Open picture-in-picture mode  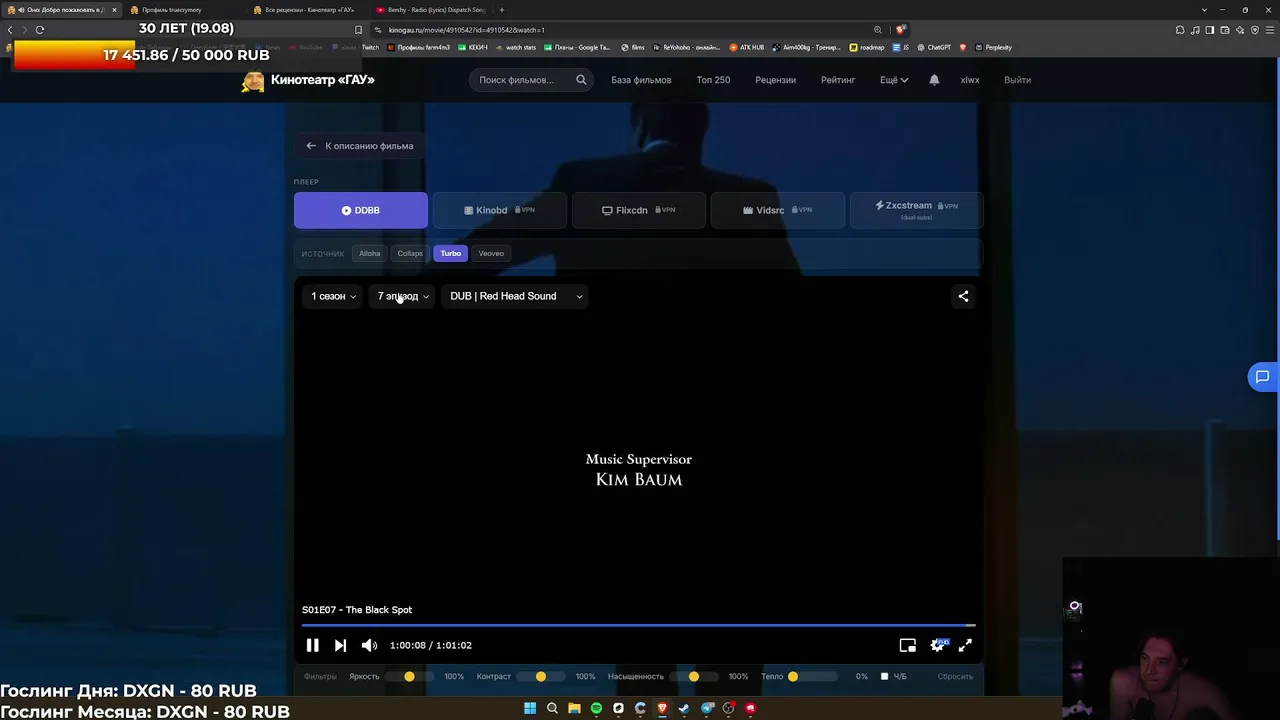click(908, 646)
